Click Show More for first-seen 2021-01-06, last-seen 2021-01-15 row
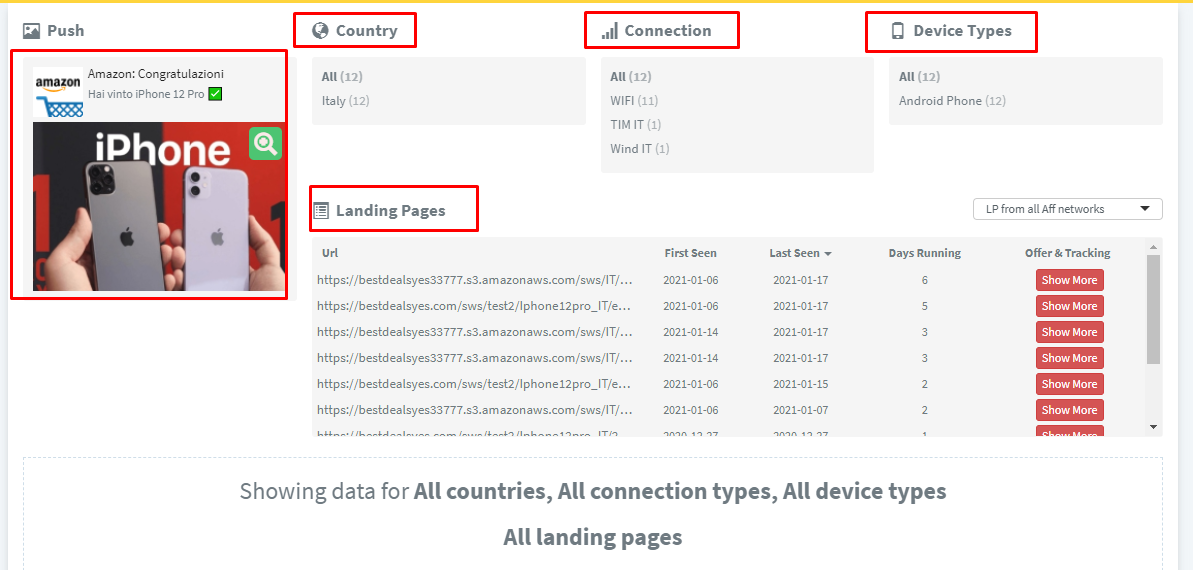Viewport: 1193px width, 570px height. [1069, 384]
